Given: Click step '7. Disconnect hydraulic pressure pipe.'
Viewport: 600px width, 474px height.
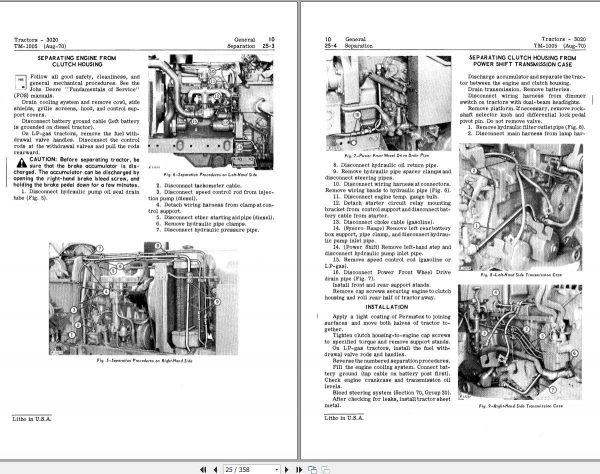Looking at the screenshot, I should point(207,230).
